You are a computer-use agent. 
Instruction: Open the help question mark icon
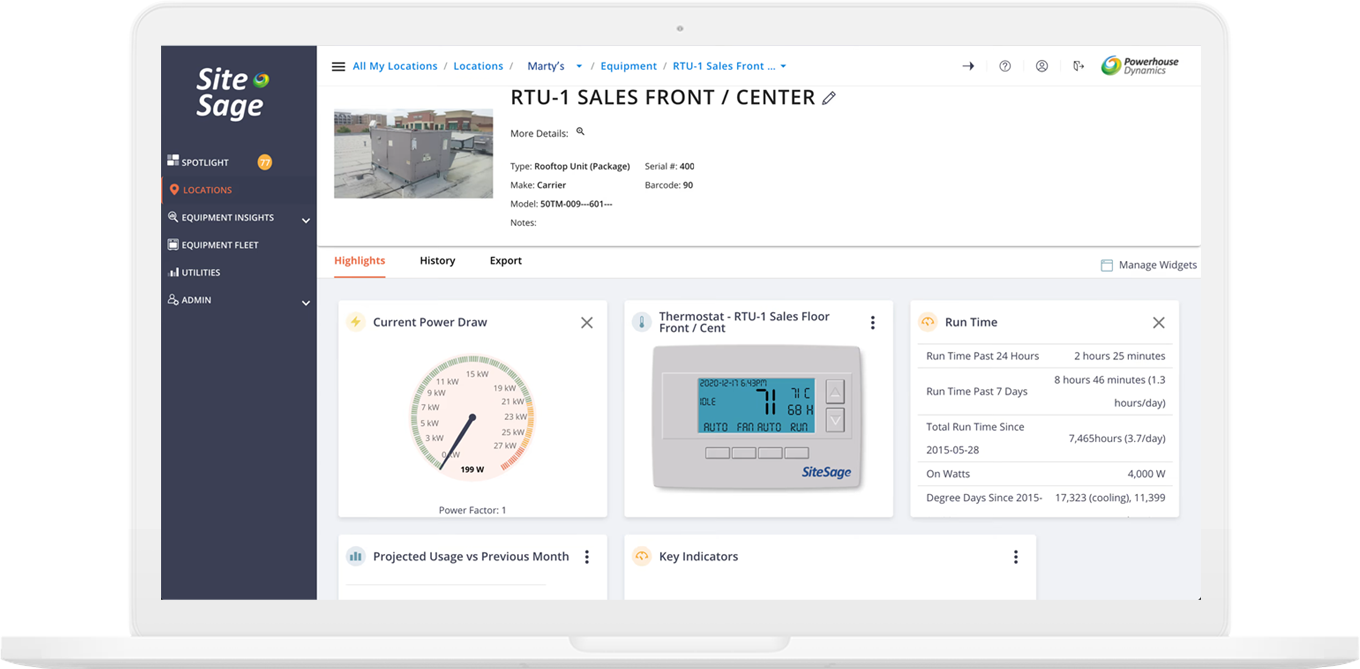tap(1005, 66)
